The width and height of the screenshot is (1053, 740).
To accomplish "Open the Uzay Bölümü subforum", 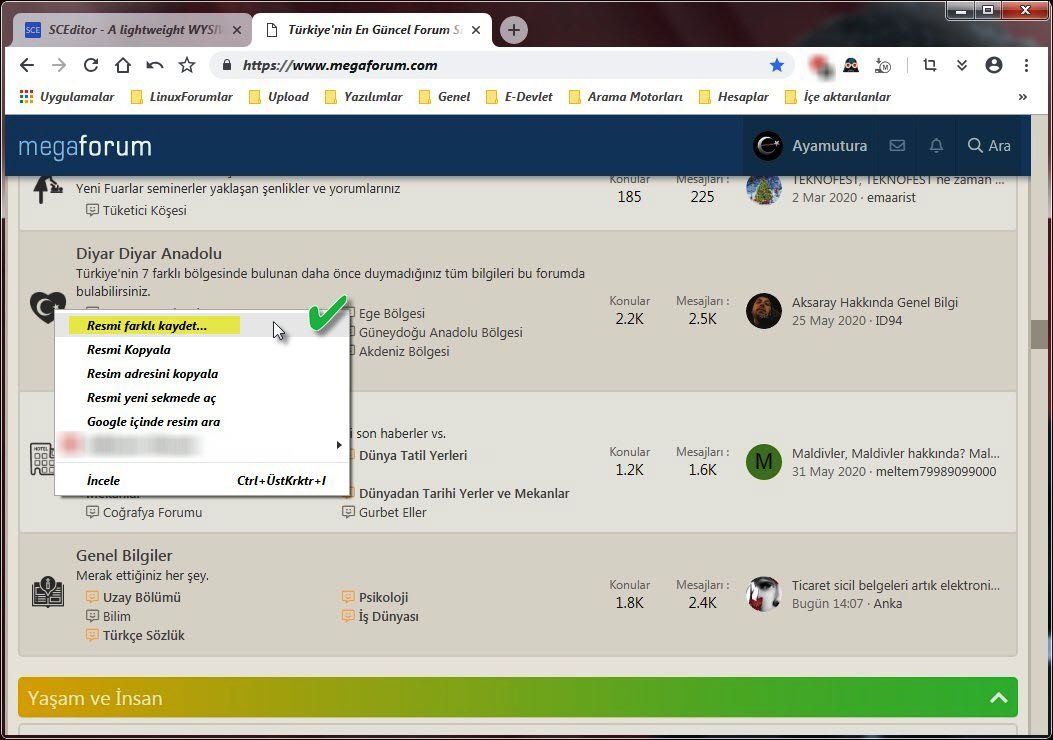I will pyautogui.click(x=142, y=598).
